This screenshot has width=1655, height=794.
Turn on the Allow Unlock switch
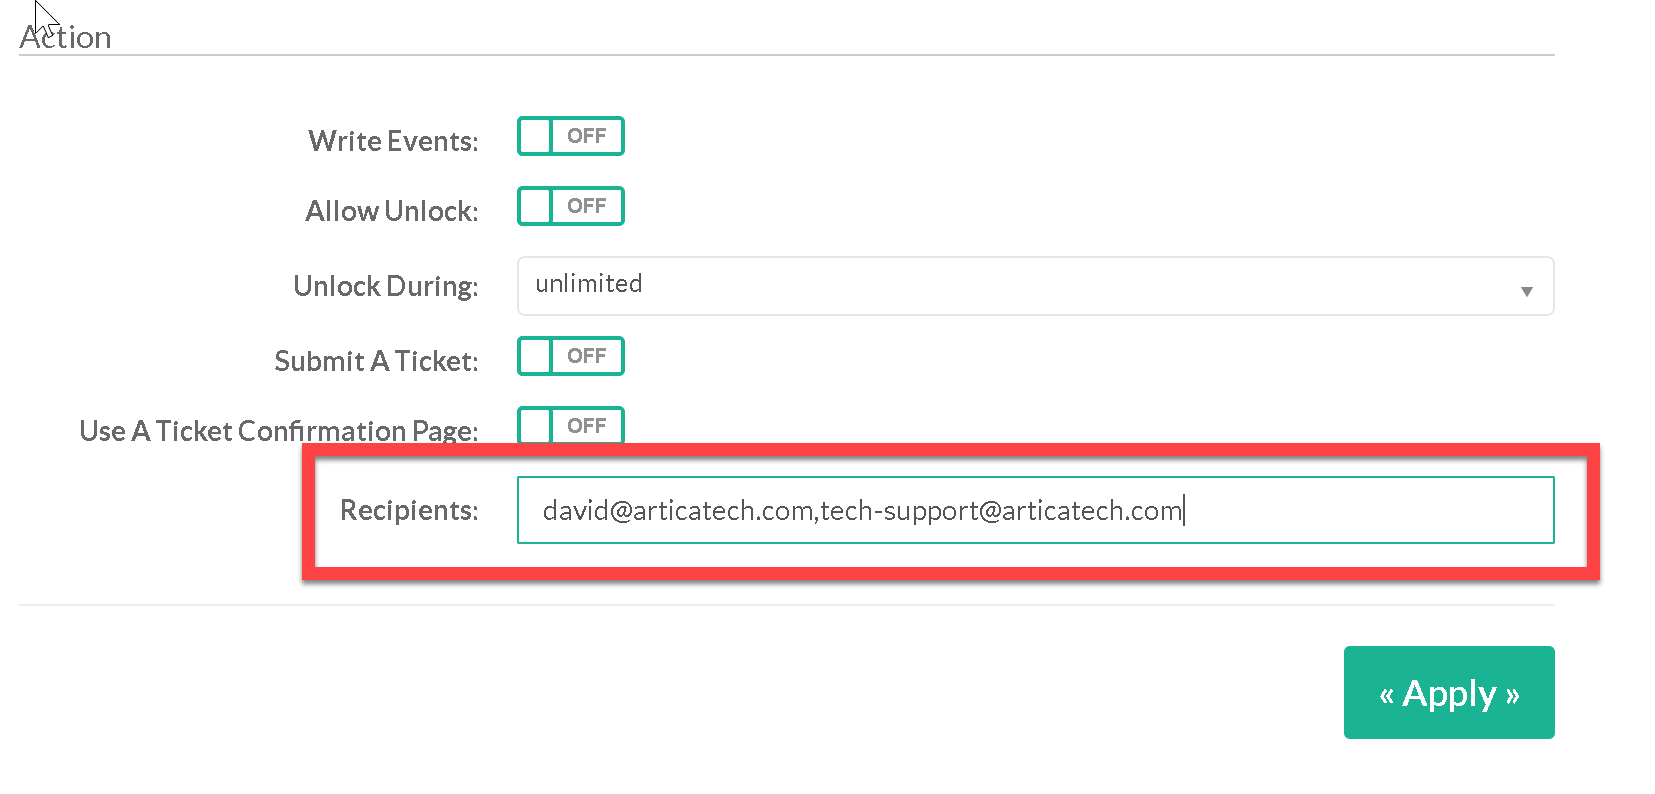[x=570, y=207]
